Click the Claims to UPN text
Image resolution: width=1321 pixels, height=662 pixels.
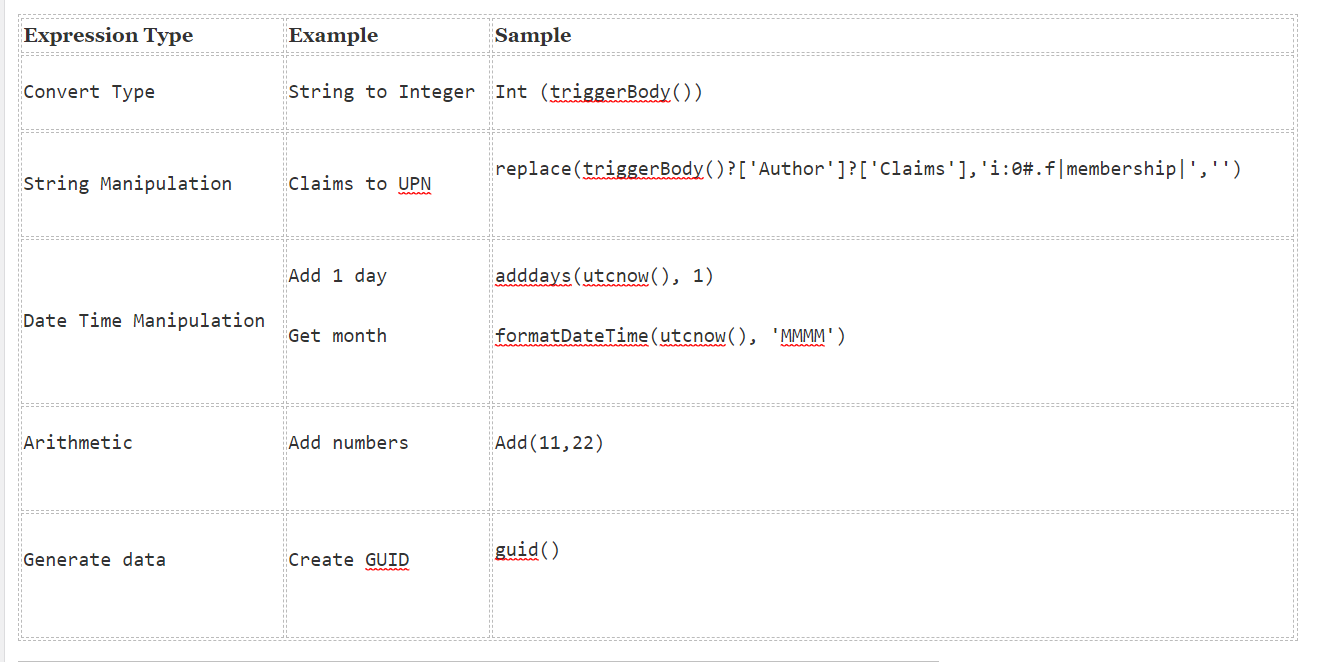pos(359,184)
